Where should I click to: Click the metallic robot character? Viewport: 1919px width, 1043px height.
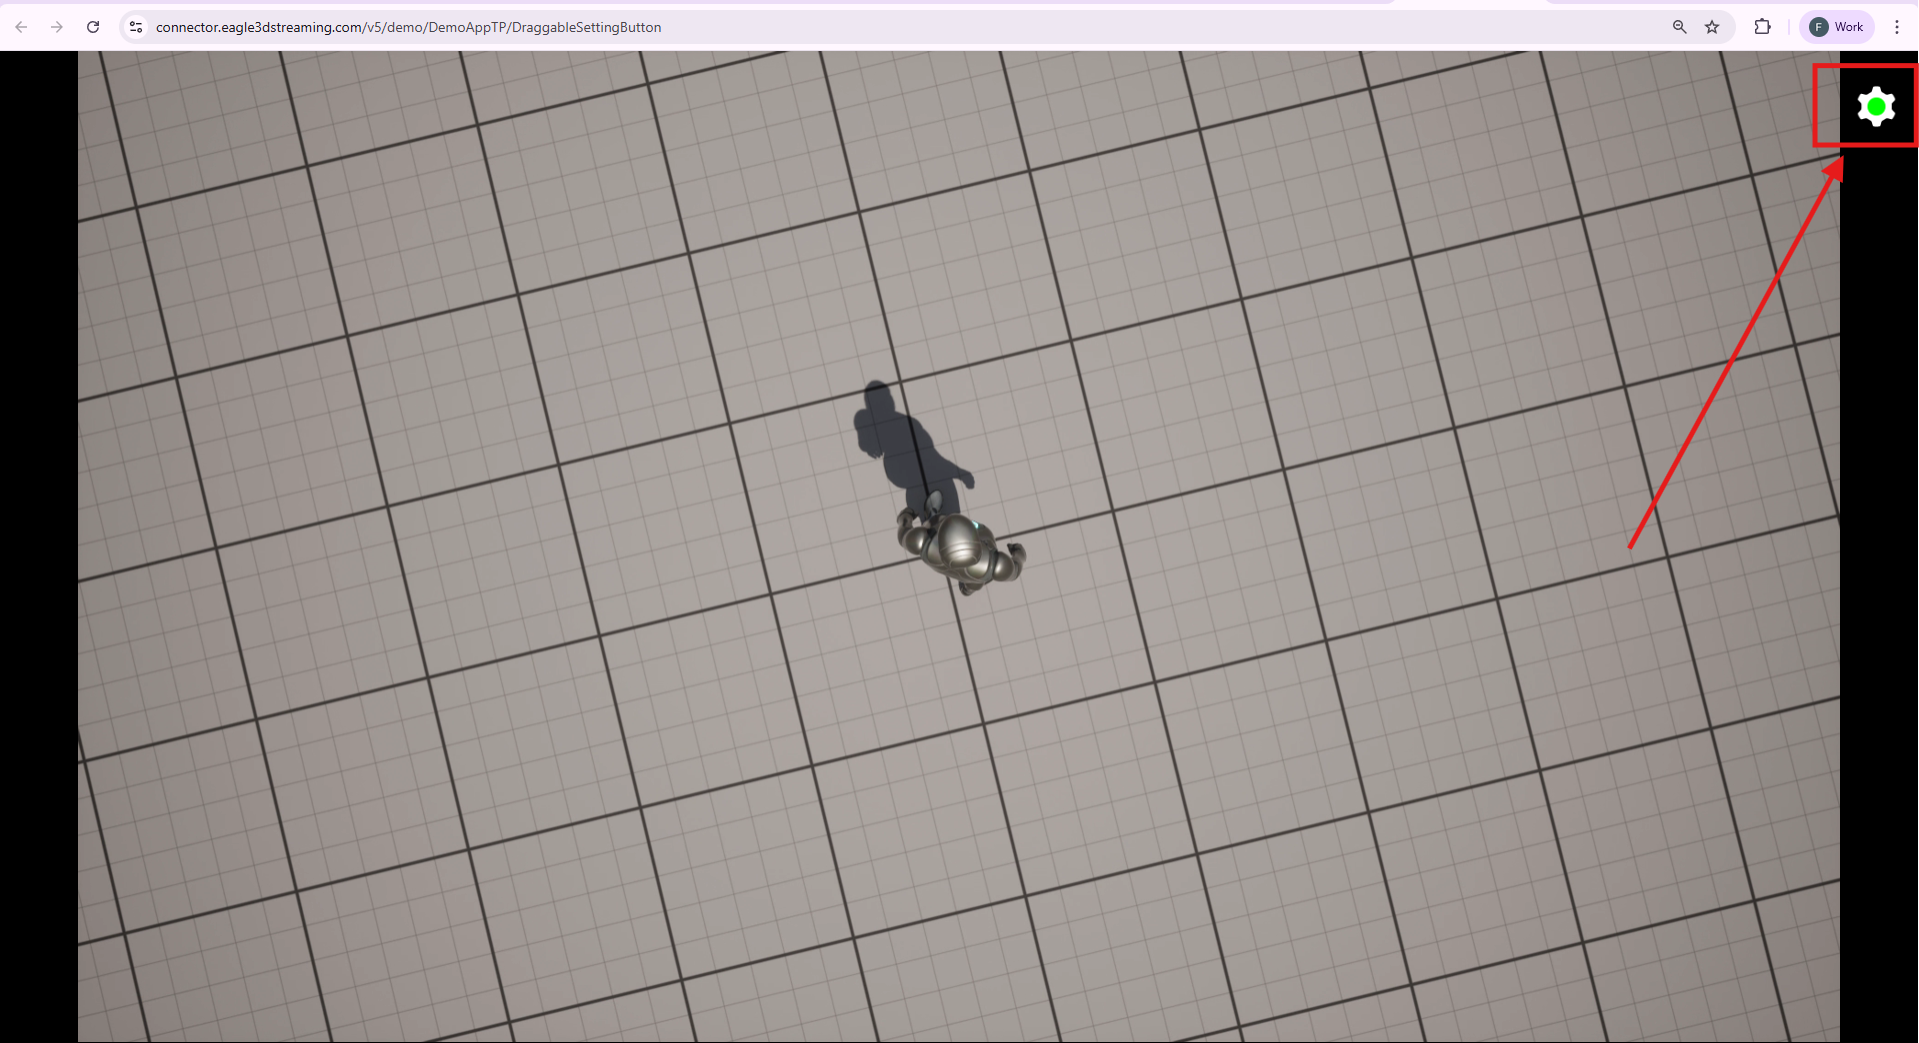962,550
